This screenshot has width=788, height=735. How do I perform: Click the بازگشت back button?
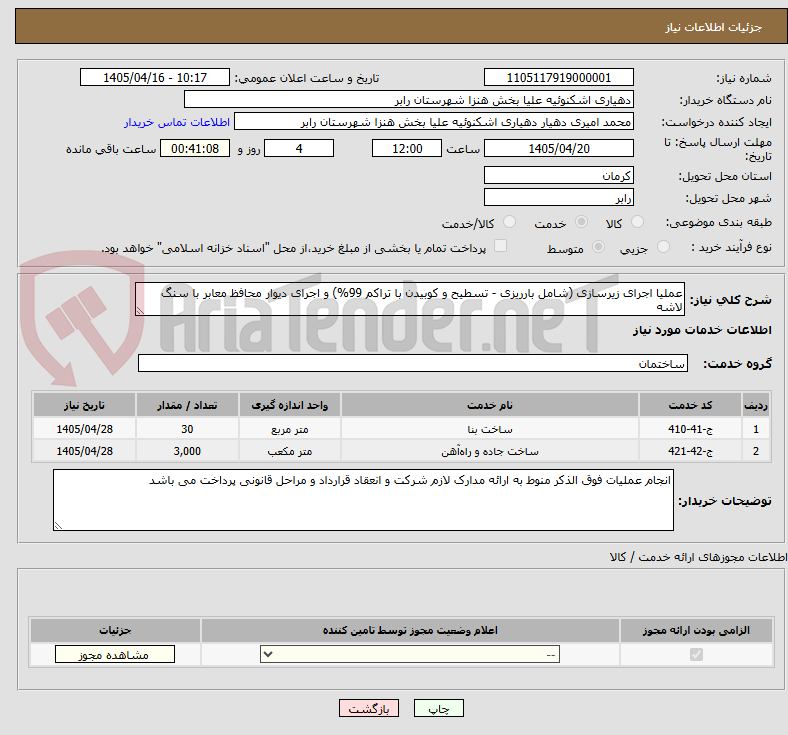tap(369, 708)
